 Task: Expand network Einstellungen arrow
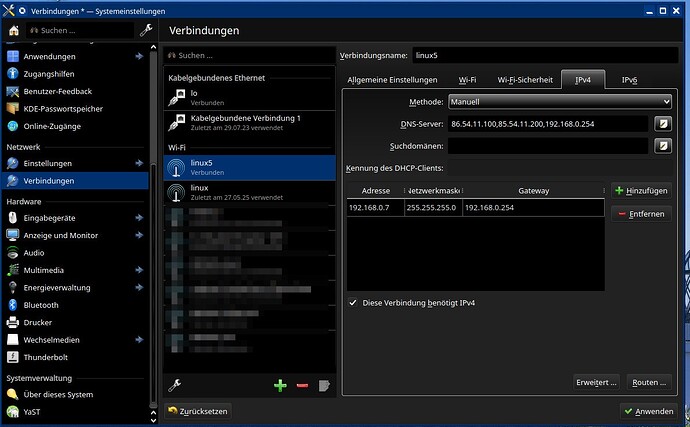(x=139, y=163)
